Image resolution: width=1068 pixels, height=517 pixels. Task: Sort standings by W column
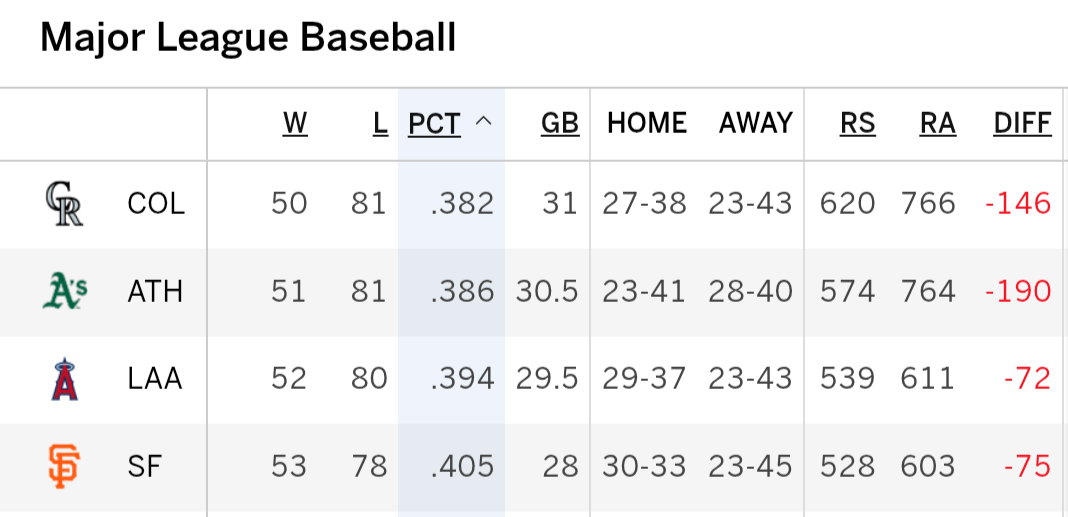point(295,123)
